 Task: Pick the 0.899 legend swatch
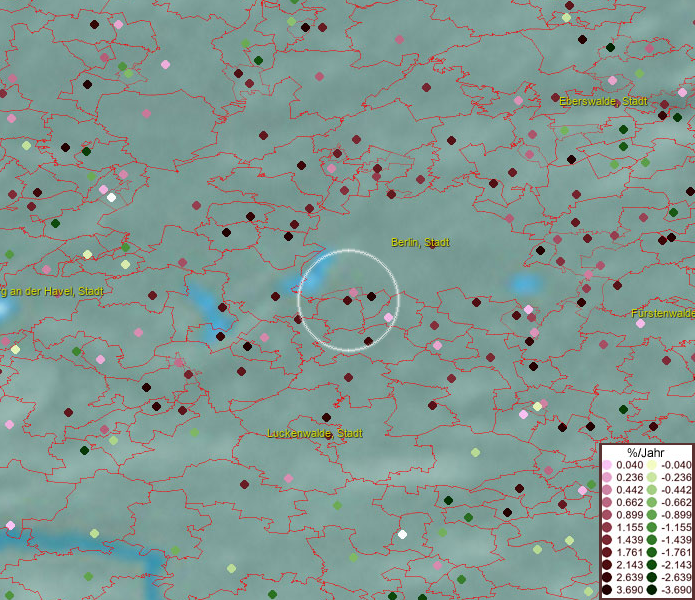point(607,515)
